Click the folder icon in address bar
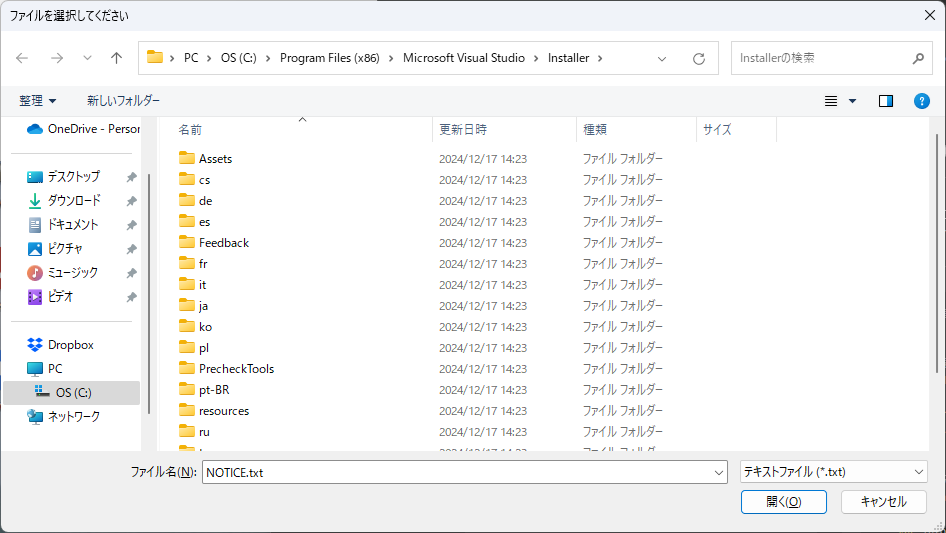This screenshot has width=946, height=533. click(155, 57)
